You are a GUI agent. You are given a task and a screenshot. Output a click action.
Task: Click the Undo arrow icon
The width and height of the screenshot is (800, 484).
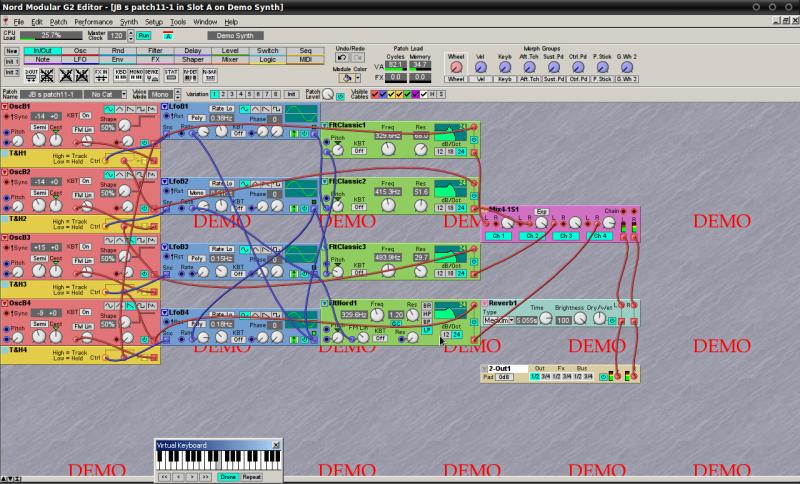[x=342, y=58]
